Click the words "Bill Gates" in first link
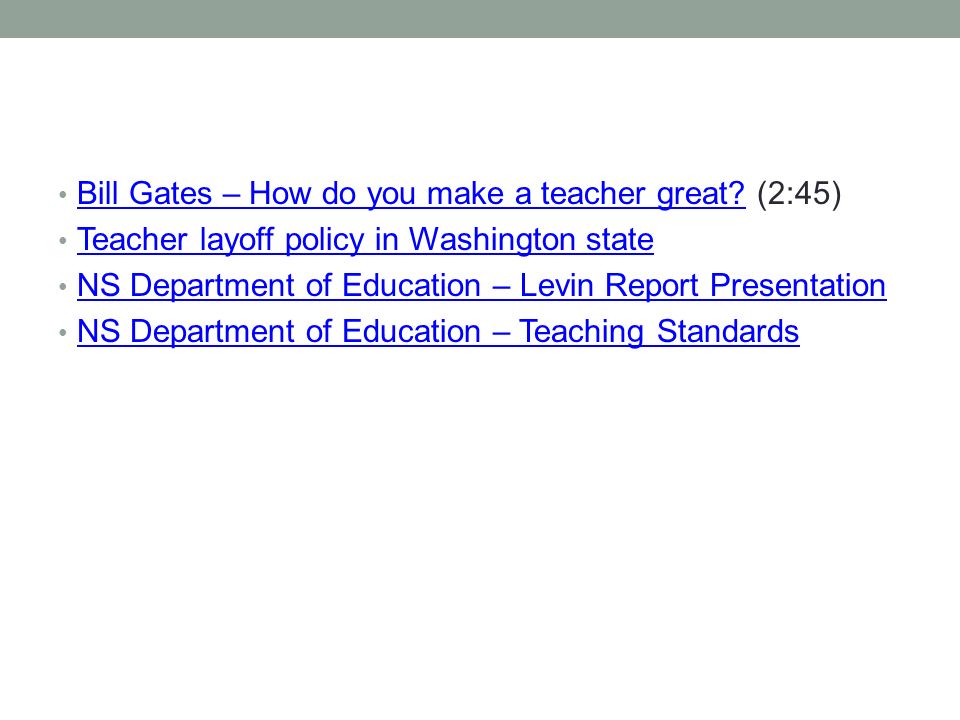 144,193
